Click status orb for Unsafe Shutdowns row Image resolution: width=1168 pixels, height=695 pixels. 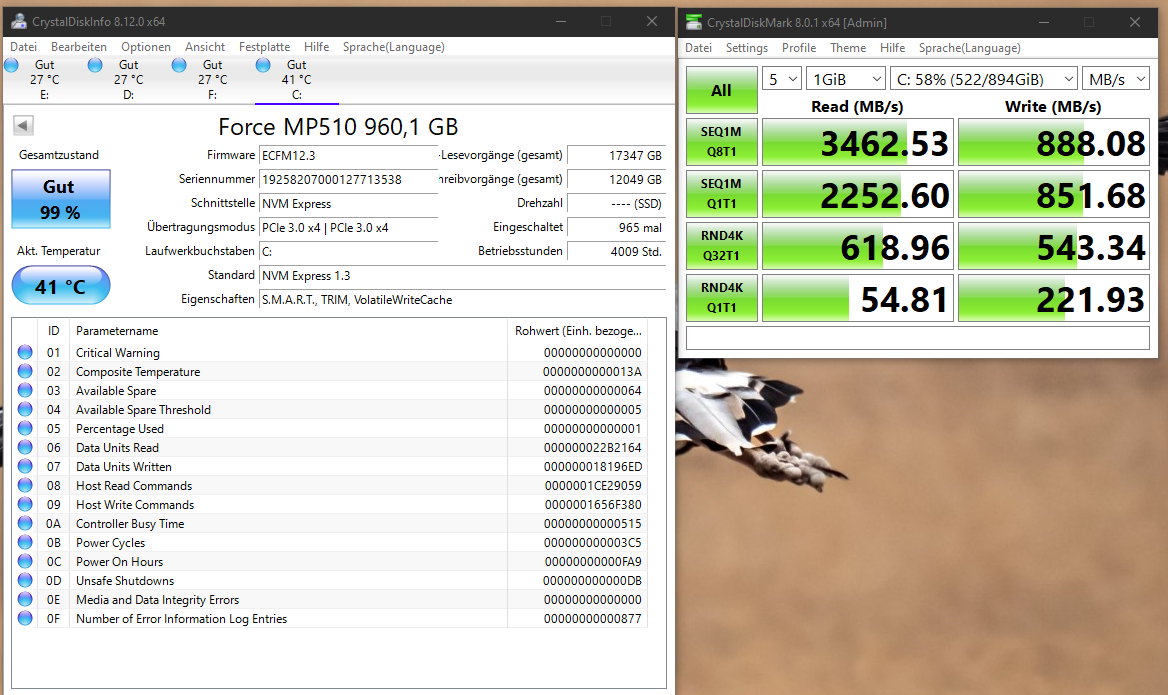tap(25, 580)
